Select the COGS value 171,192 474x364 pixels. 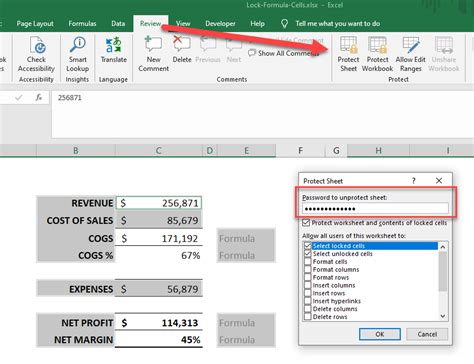(159, 238)
